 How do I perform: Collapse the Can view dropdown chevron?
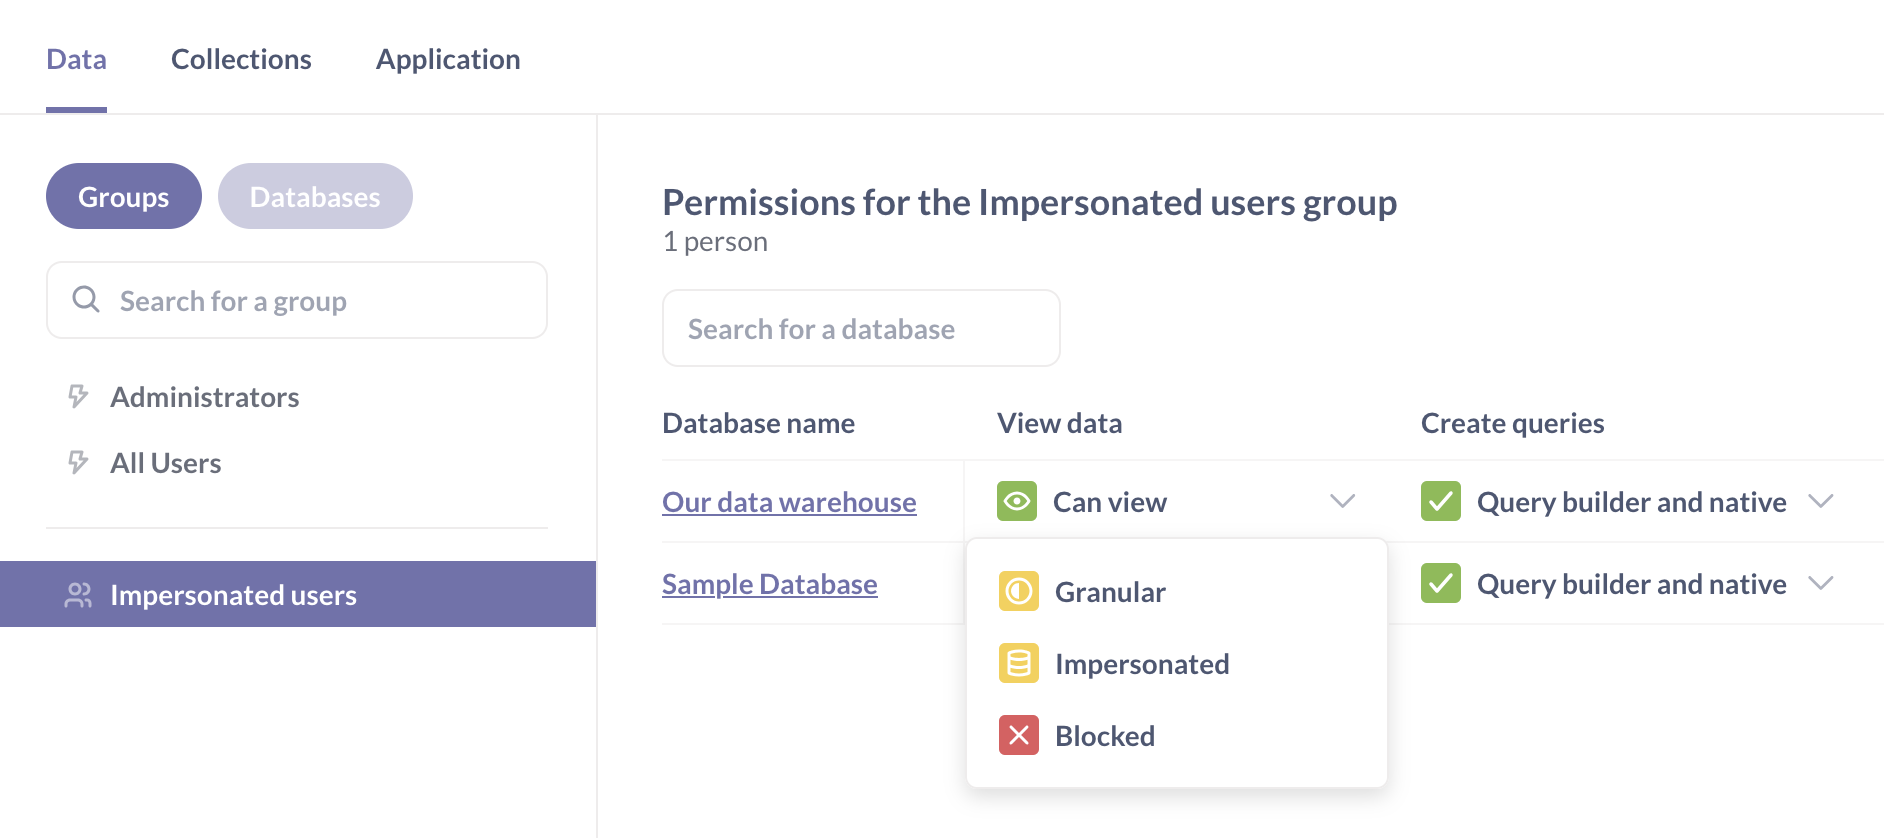(1342, 501)
